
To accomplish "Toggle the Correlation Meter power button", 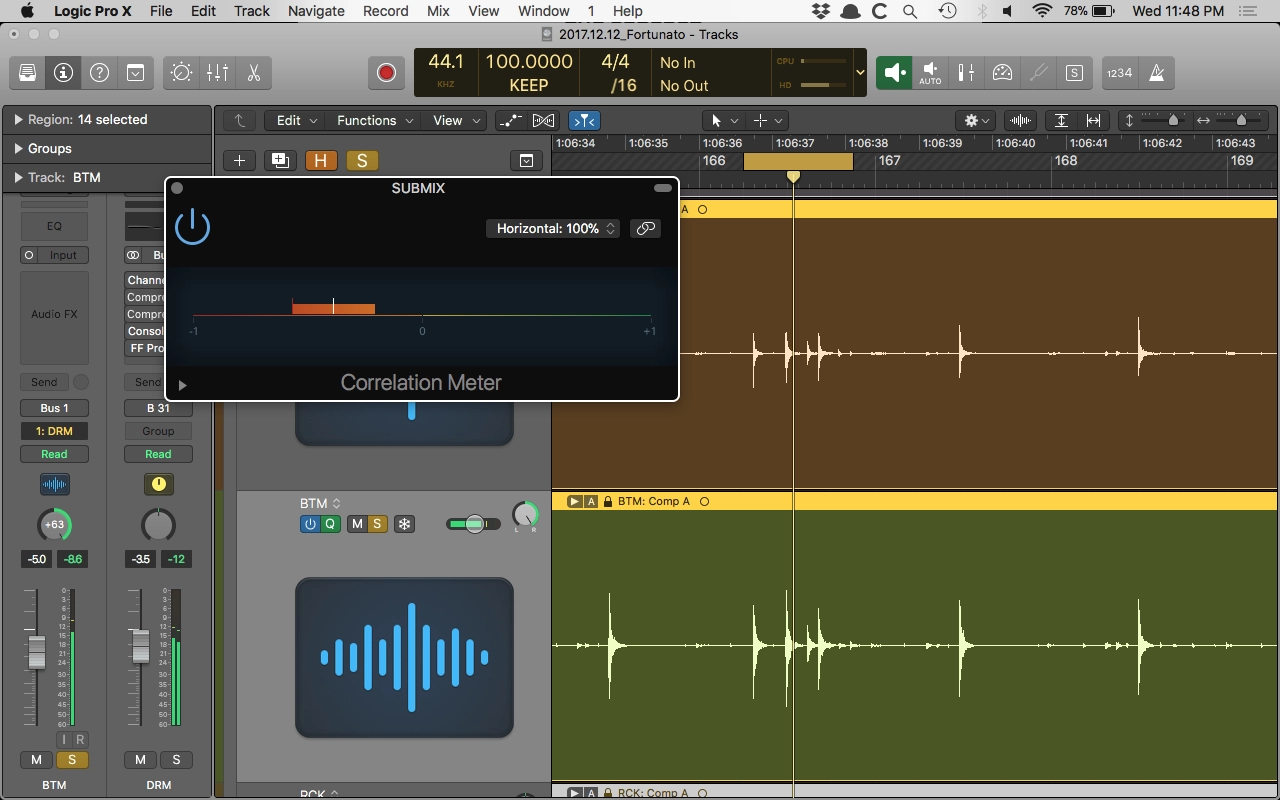I will coord(192,227).
